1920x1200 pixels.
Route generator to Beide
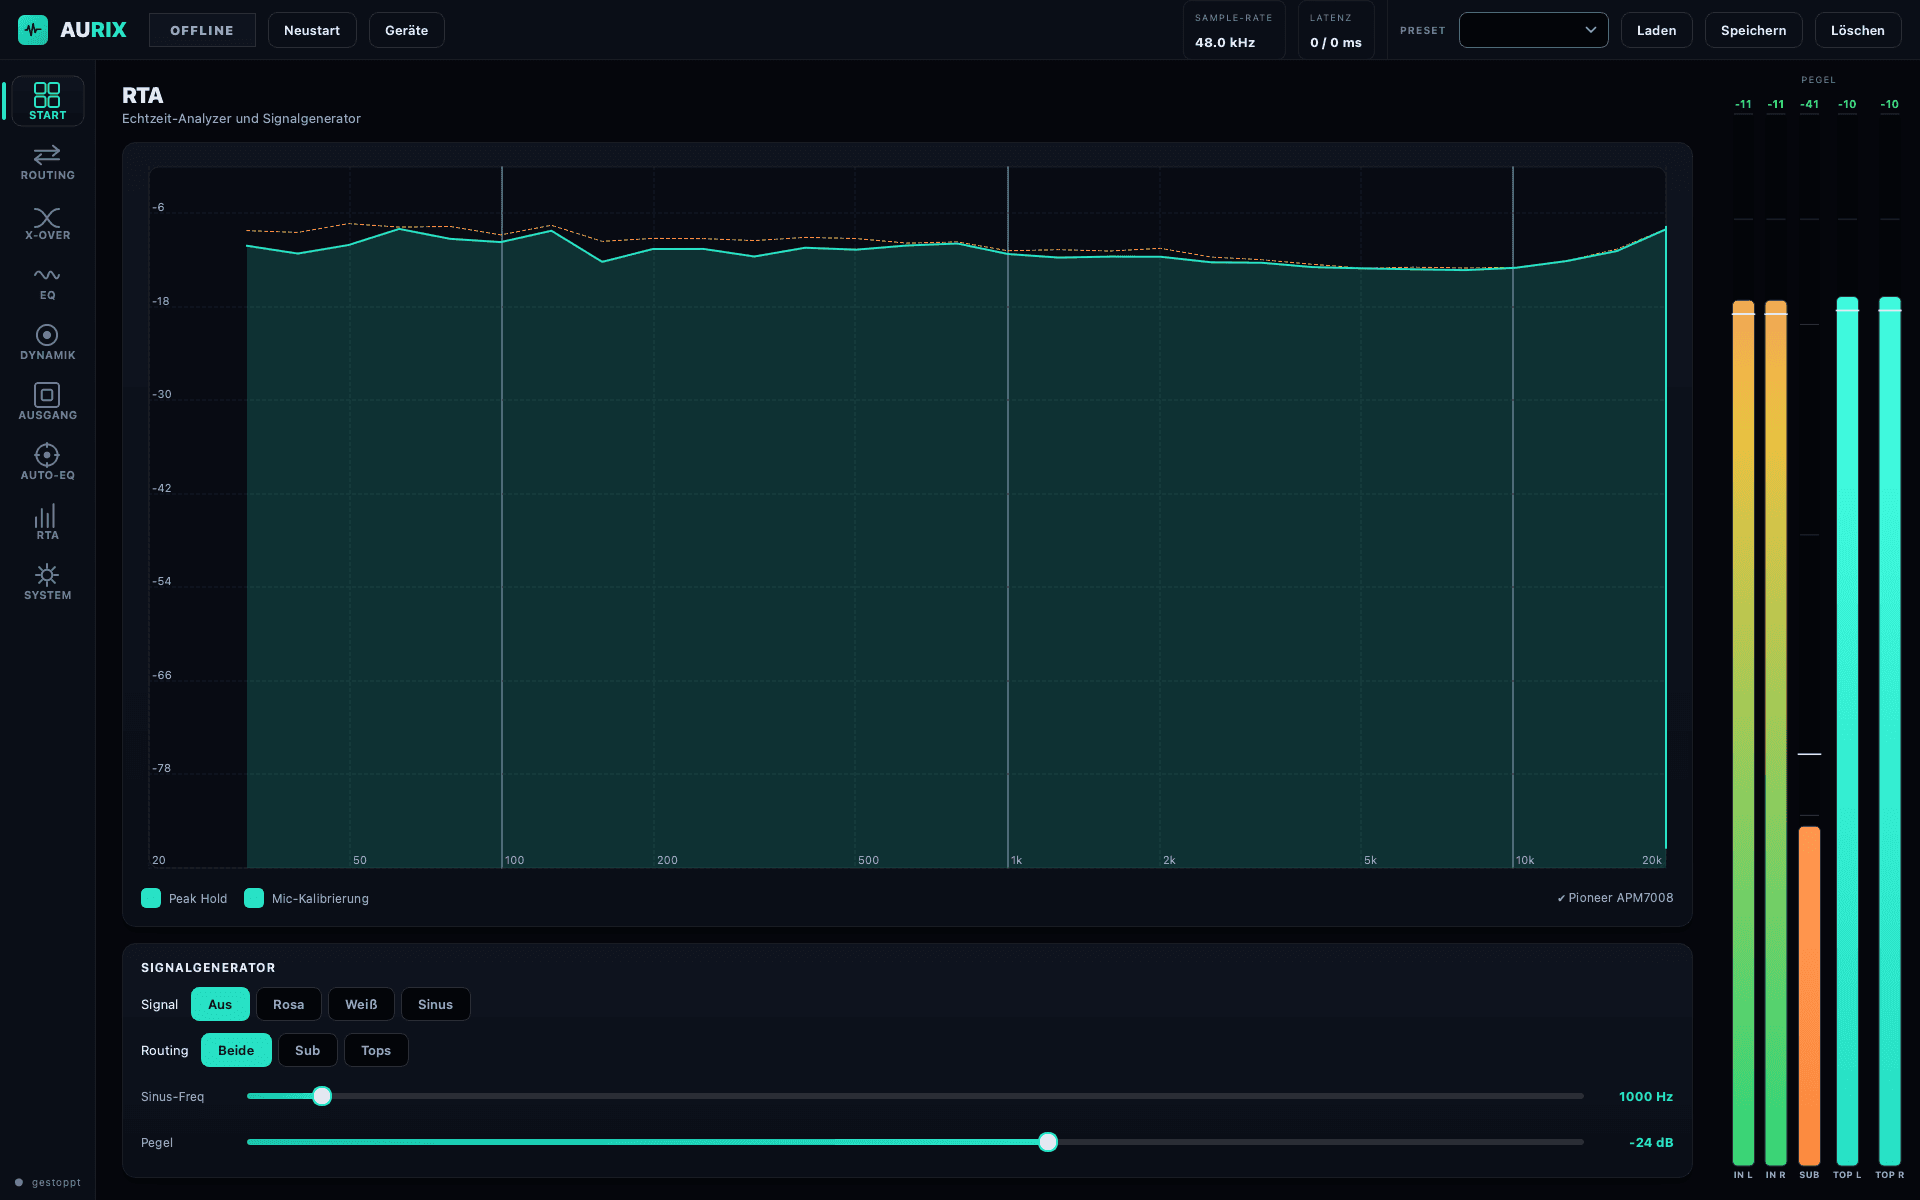[x=236, y=1050]
